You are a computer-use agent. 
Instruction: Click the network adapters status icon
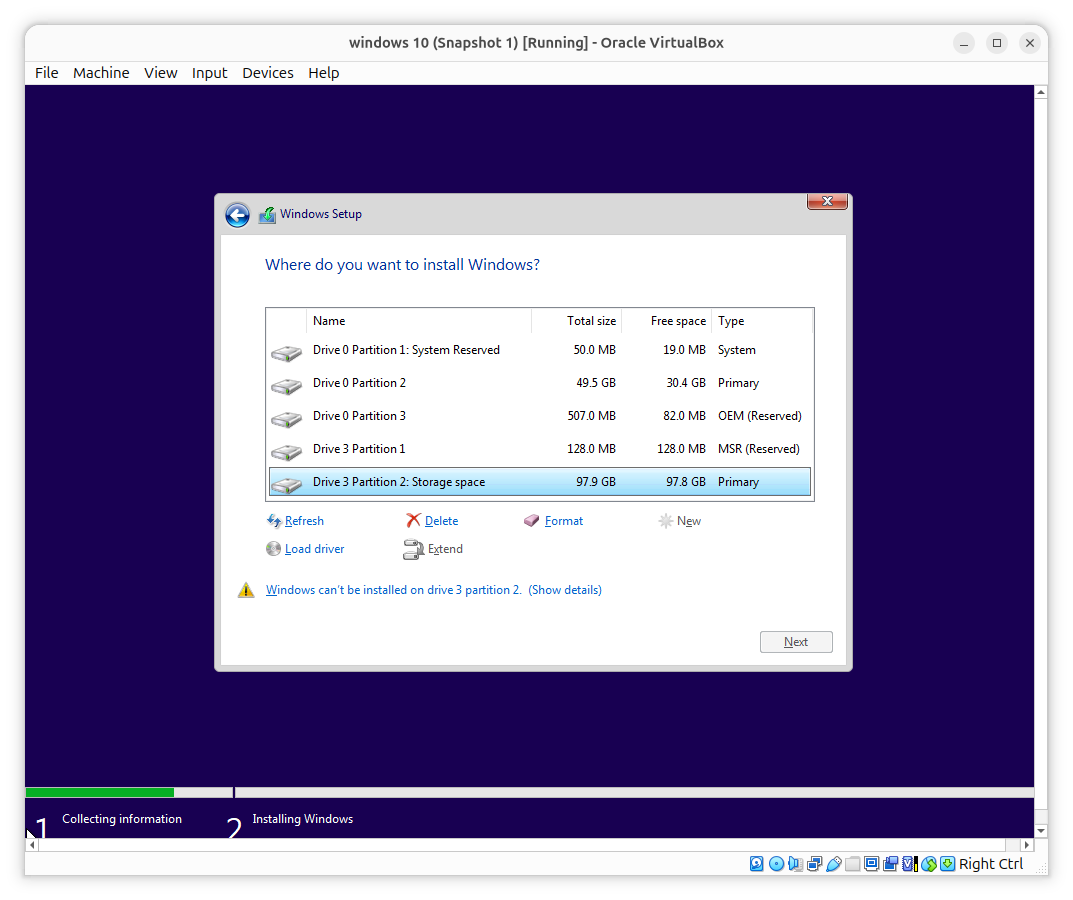814,864
